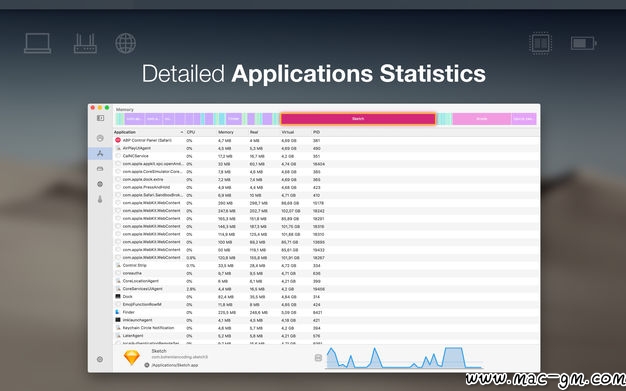This screenshot has height=391, width=626.
Task: Click the globe network icon
Action: coord(126,43)
